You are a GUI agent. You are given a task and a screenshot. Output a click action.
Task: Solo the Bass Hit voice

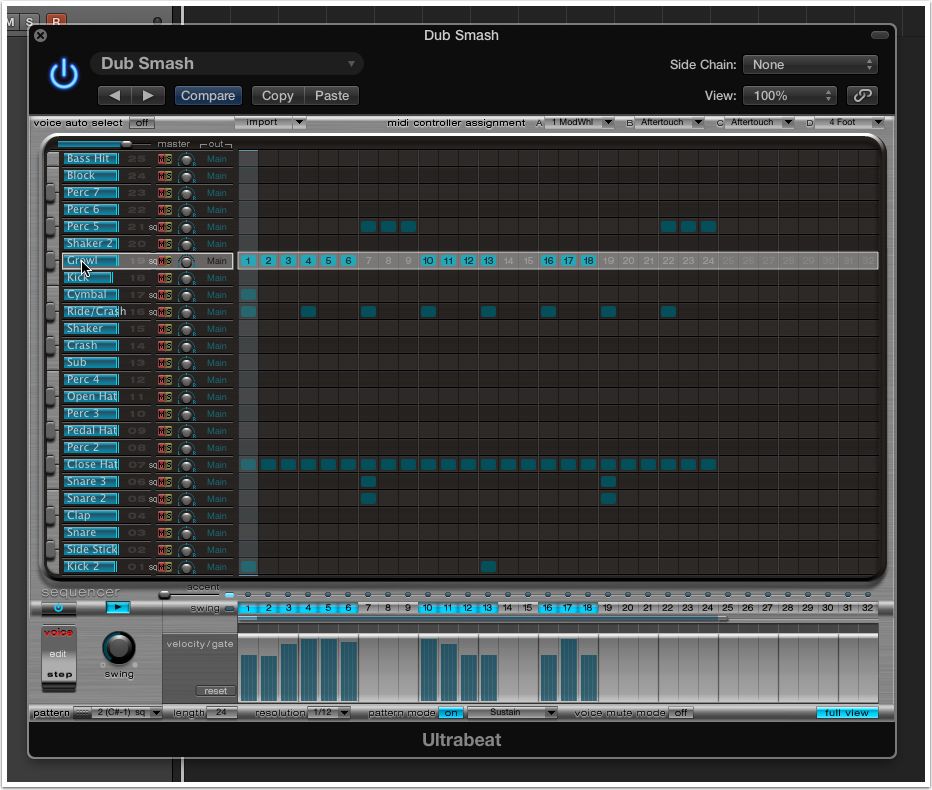click(x=168, y=159)
